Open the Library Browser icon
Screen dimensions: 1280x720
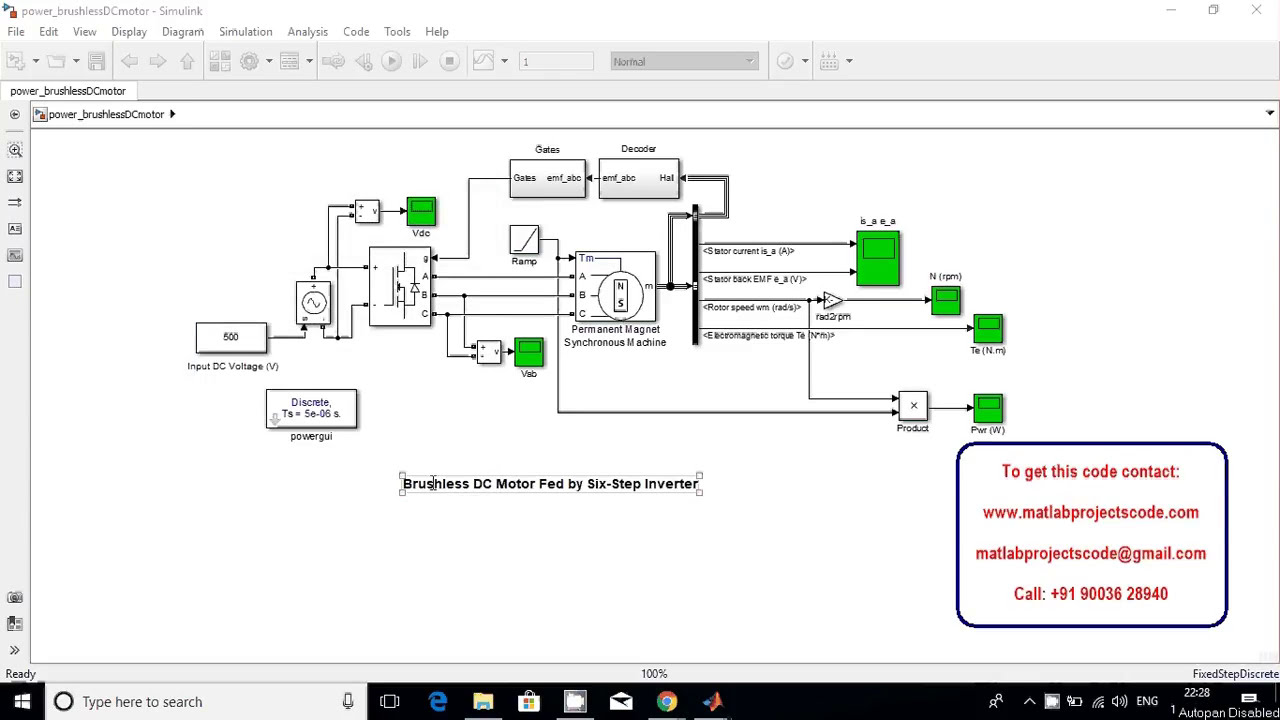tap(220, 62)
